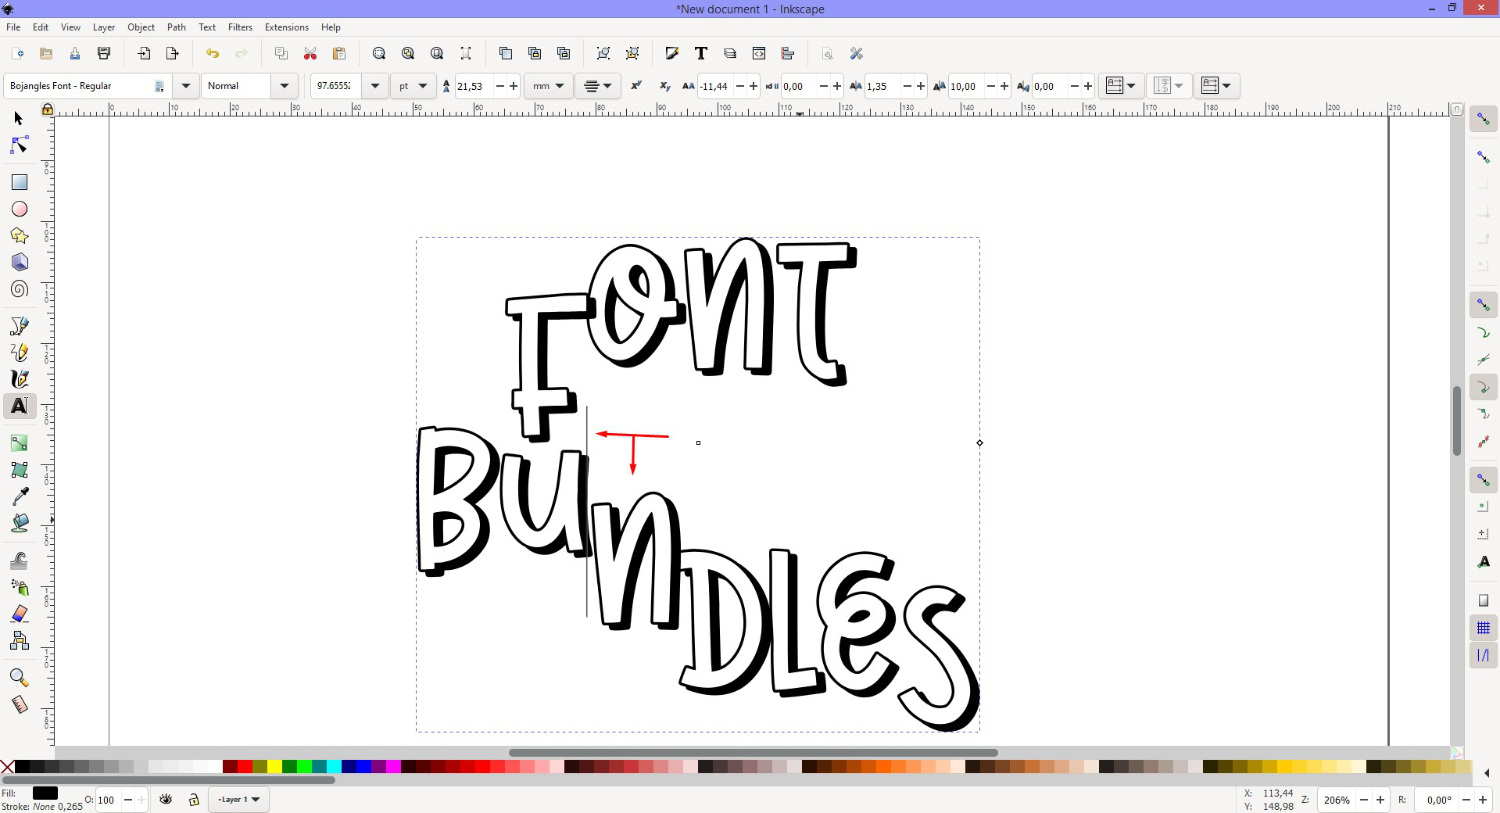1500x813 pixels.
Task: Activate the Measure ruler tool
Action: [19, 705]
